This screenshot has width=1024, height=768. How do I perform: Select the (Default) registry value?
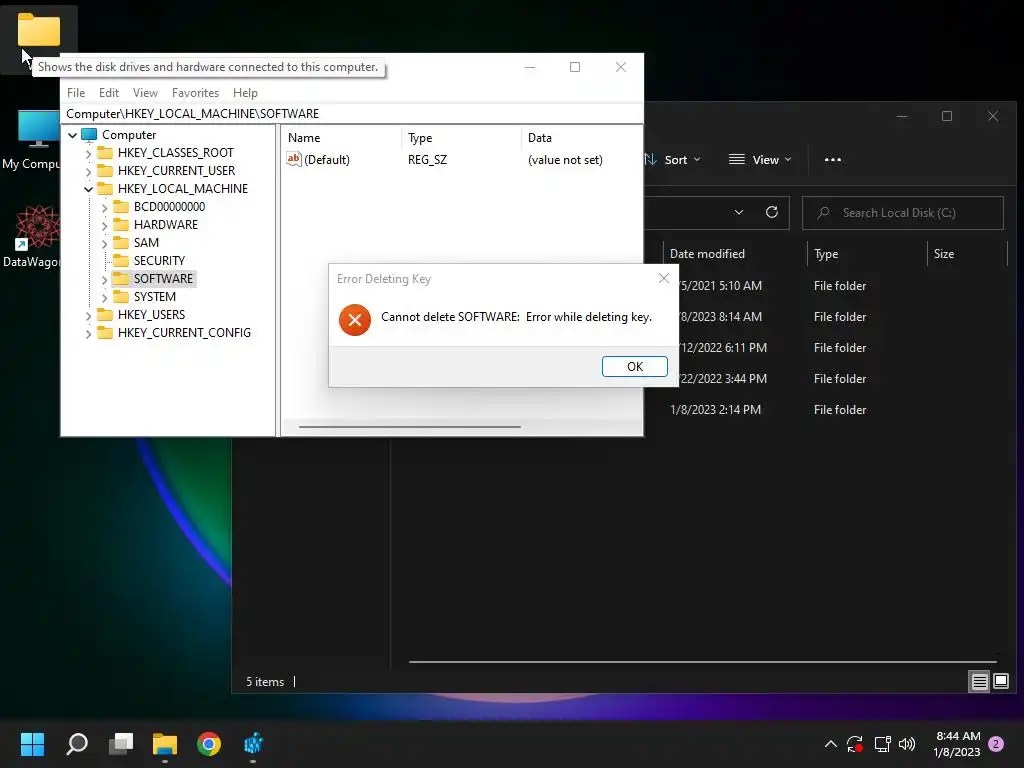click(327, 159)
